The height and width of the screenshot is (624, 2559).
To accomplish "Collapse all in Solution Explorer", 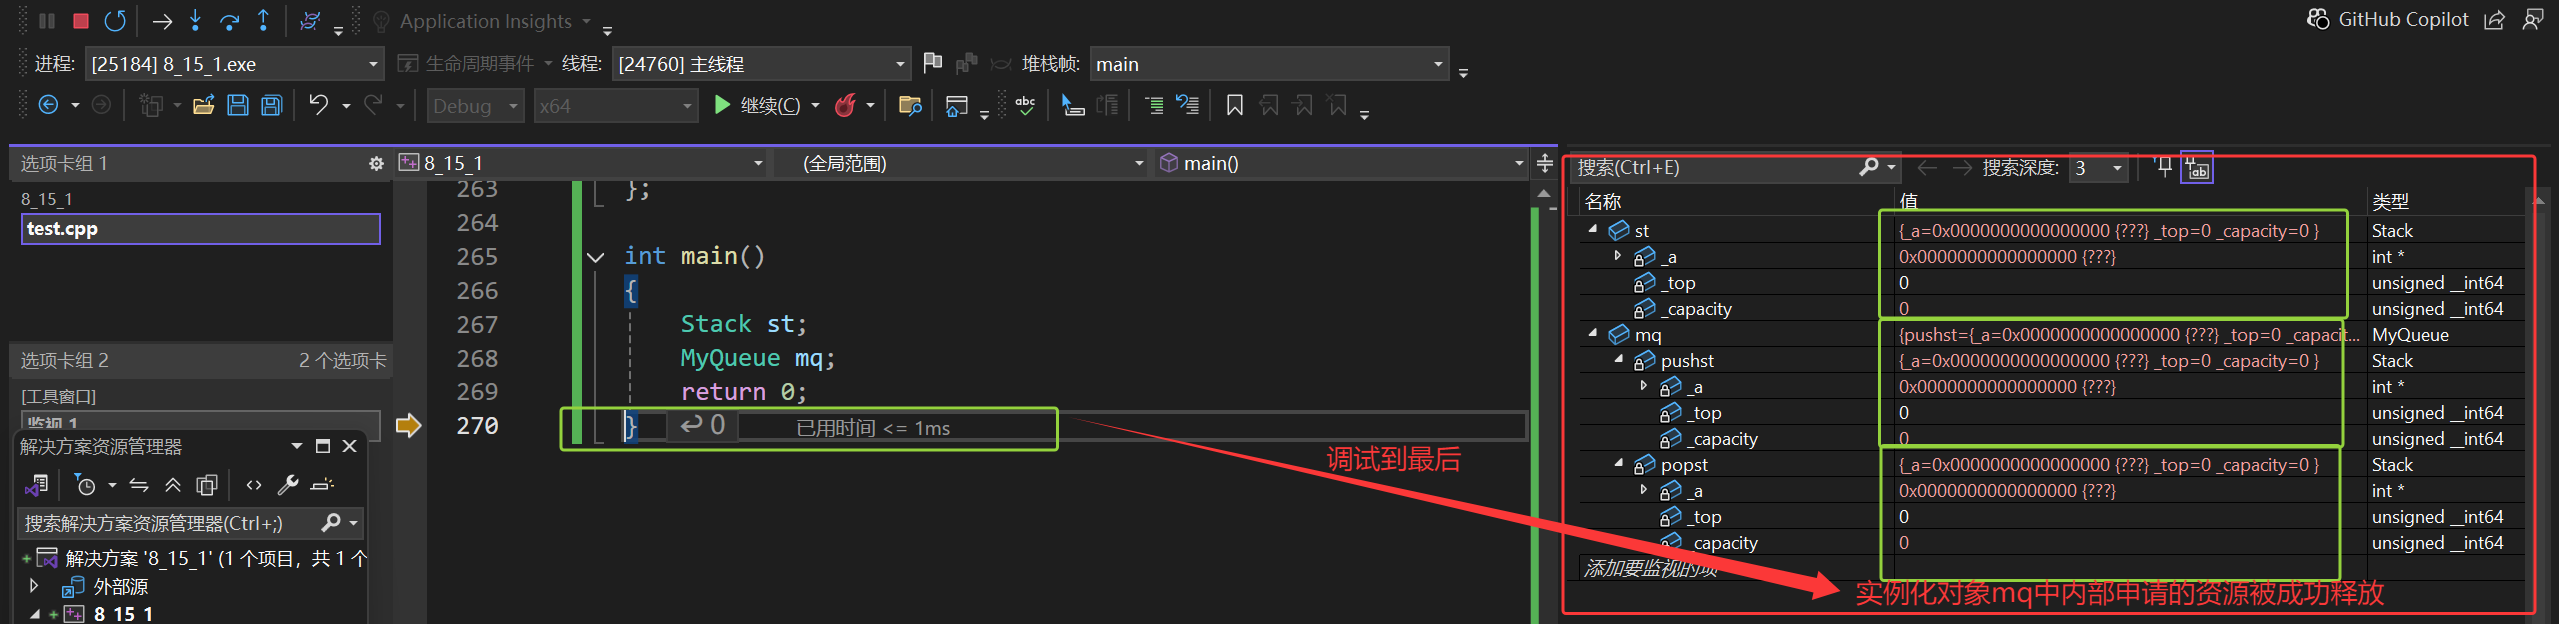I will (173, 485).
